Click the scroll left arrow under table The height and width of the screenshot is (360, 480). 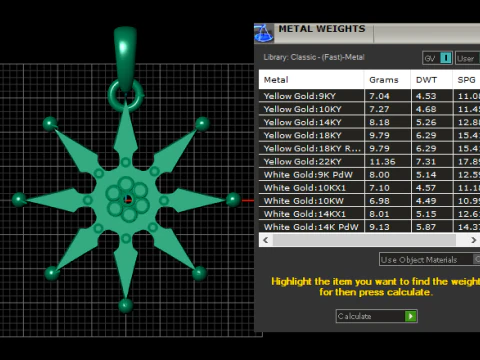tap(266, 240)
